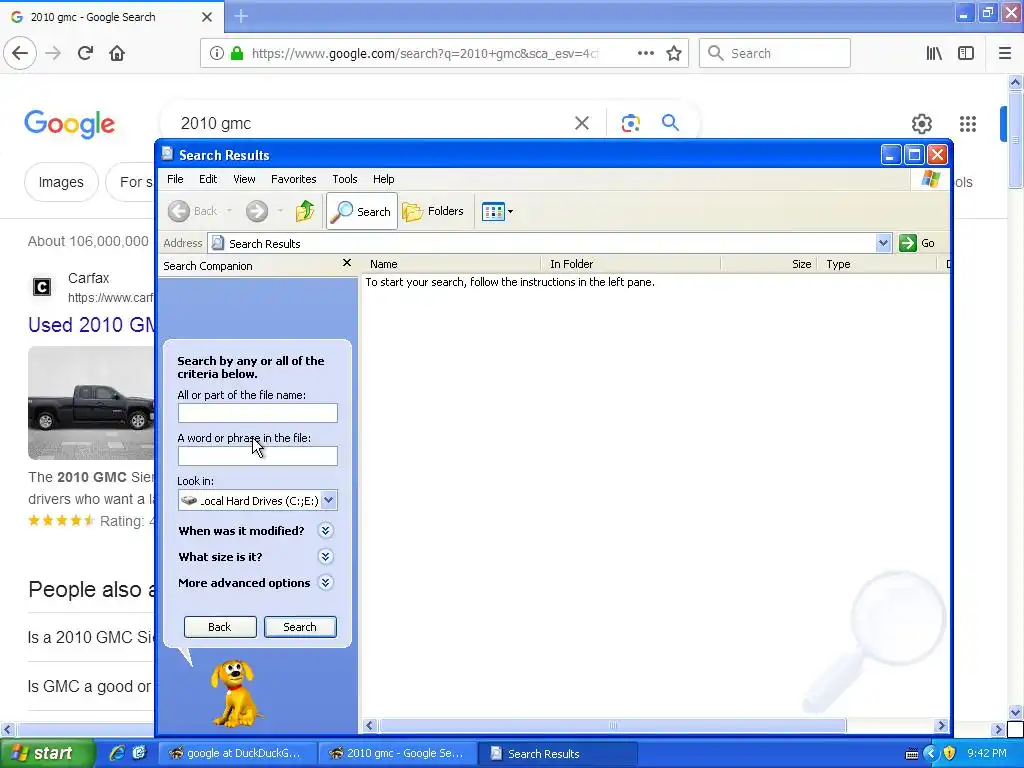1024x768 pixels.
Task: Click the Back button in Search Companion
Action: 220,627
